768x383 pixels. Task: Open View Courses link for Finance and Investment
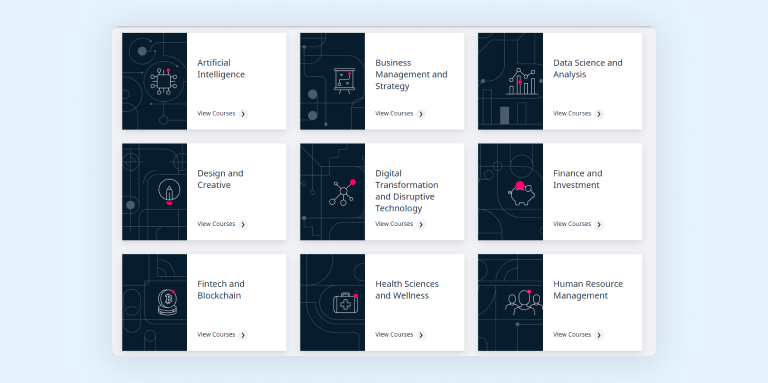[x=572, y=224]
